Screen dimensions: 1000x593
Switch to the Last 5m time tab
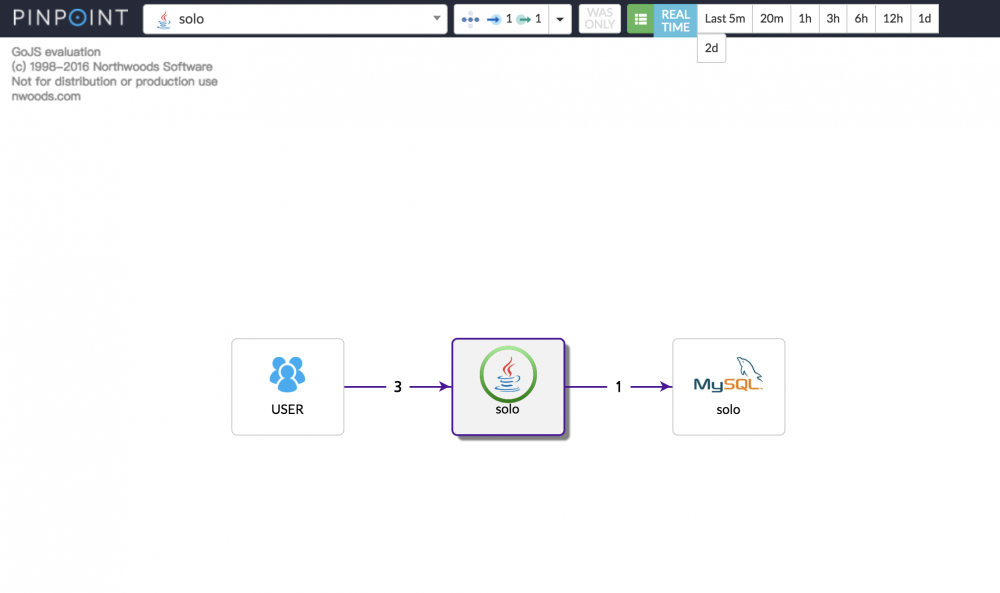pyautogui.click(x=724, y=18)
